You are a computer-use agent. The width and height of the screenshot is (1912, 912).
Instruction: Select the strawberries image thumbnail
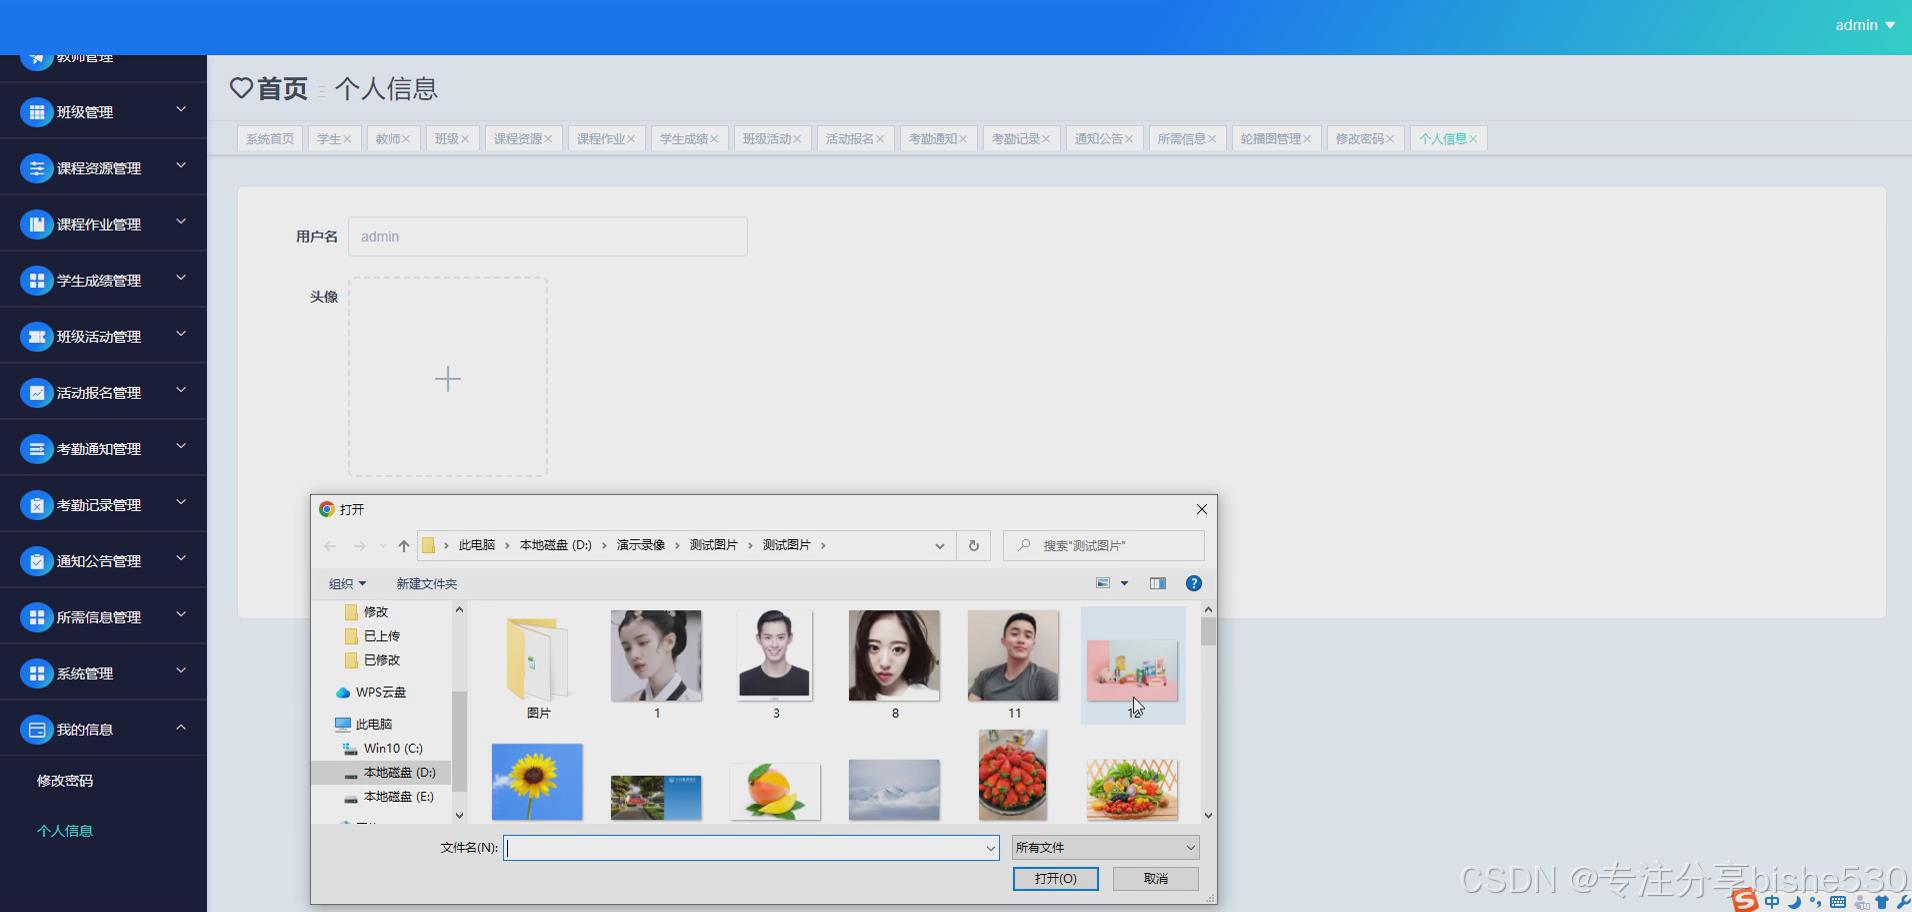coord(1013,775)
